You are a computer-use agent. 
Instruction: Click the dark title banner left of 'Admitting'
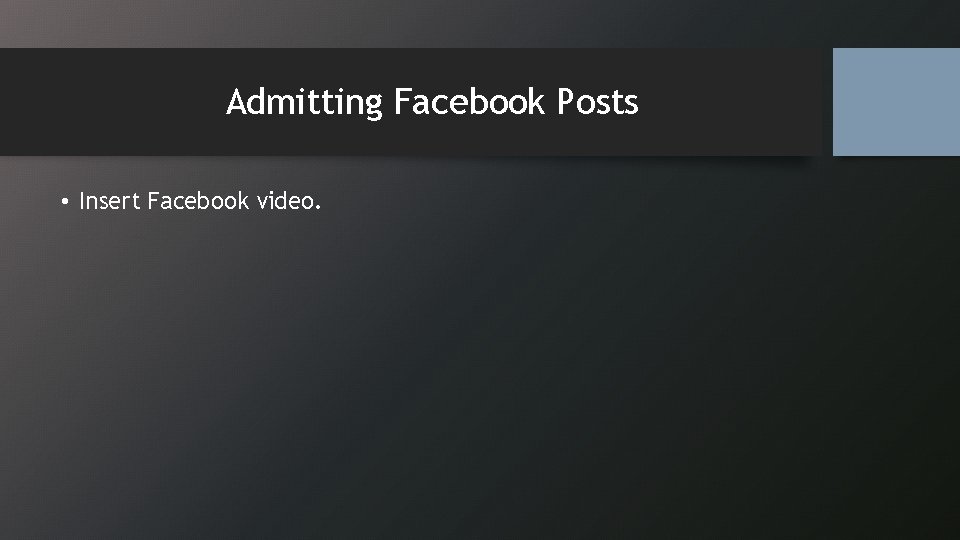tap(110, 102)
